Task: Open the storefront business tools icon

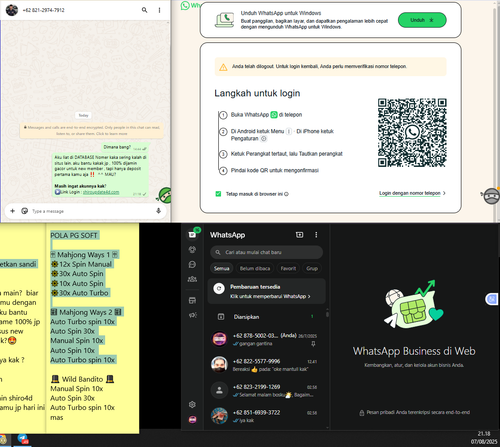Action: (x=192, y=300)
